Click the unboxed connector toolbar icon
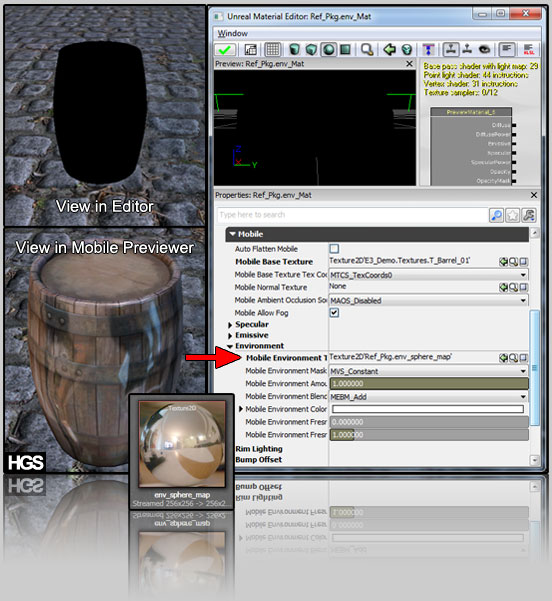This screenshot has width=552, height=601. (467, 49)
